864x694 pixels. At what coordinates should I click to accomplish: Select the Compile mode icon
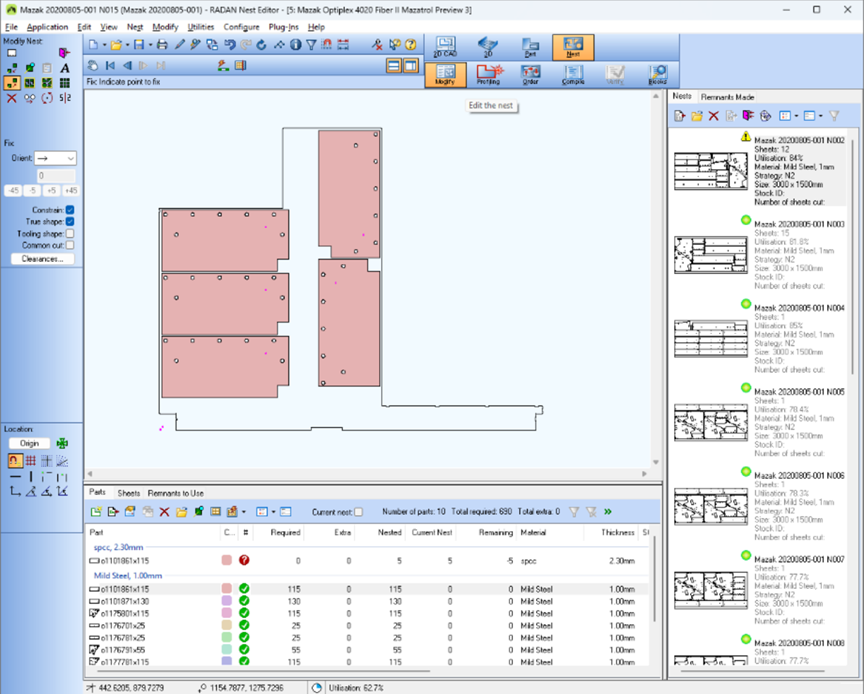[573, 74]
